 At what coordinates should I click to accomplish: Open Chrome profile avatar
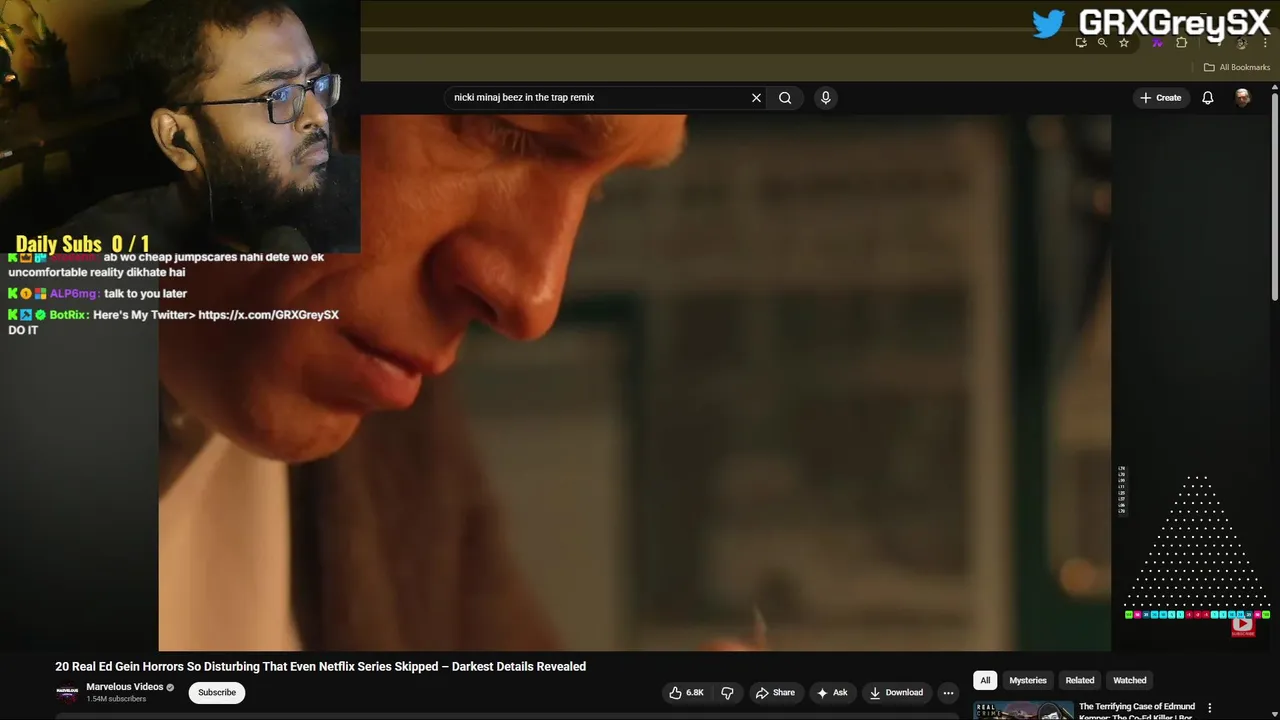[1241, 43]
